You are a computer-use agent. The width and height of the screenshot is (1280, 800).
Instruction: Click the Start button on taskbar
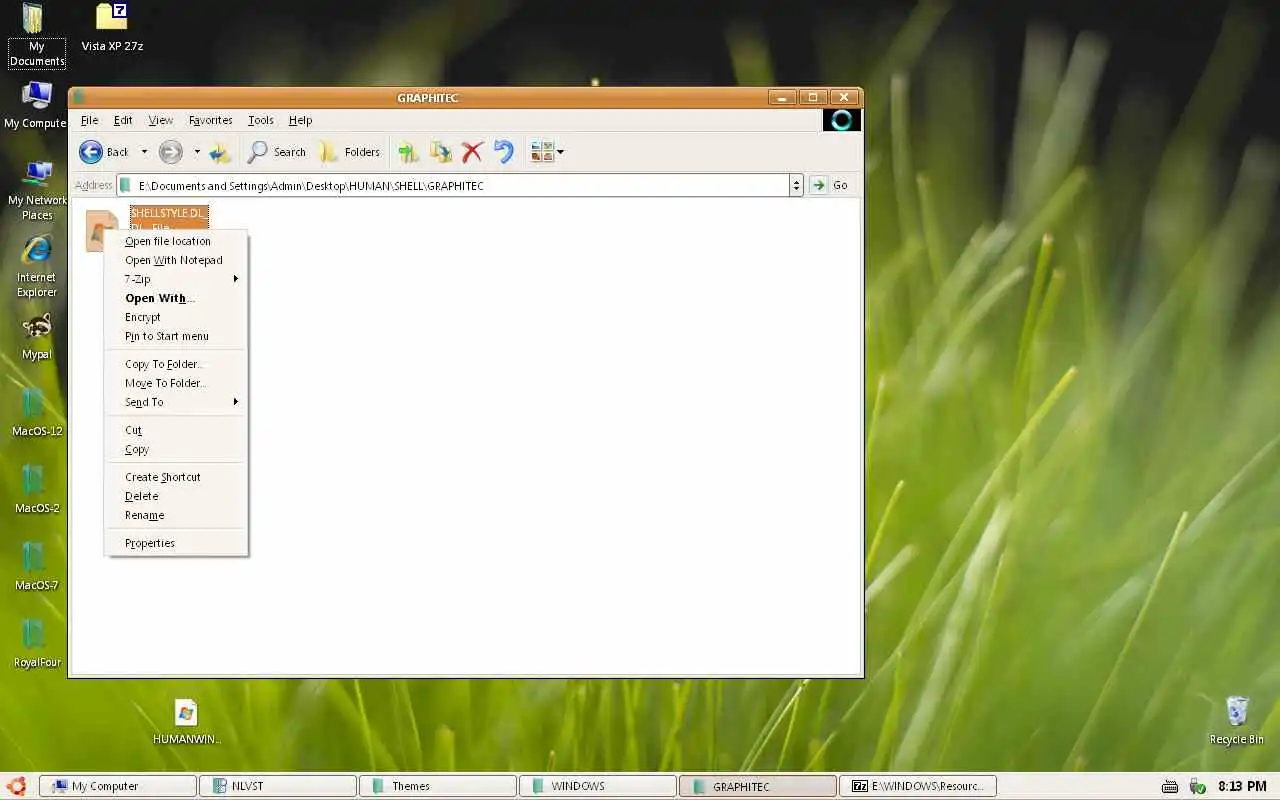[15, 786]
